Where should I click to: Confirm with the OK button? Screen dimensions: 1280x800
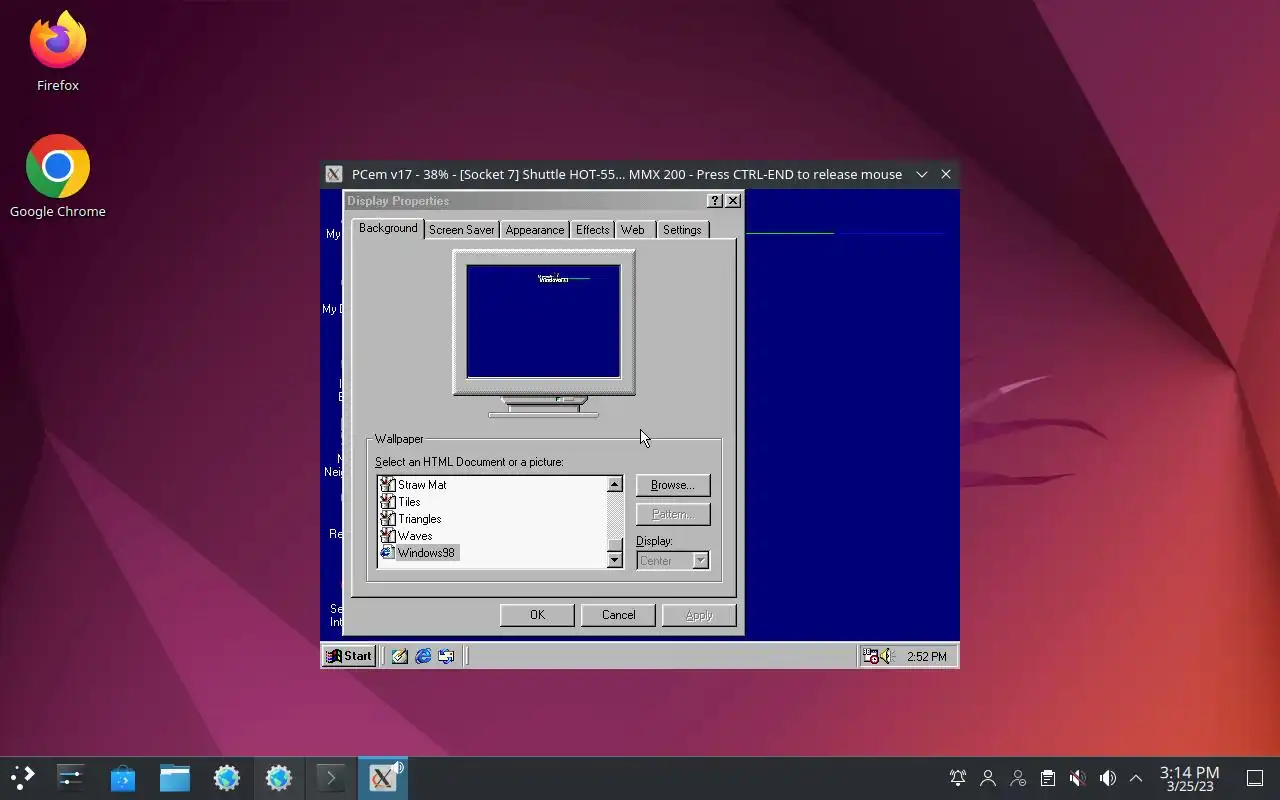pos(537,615)
